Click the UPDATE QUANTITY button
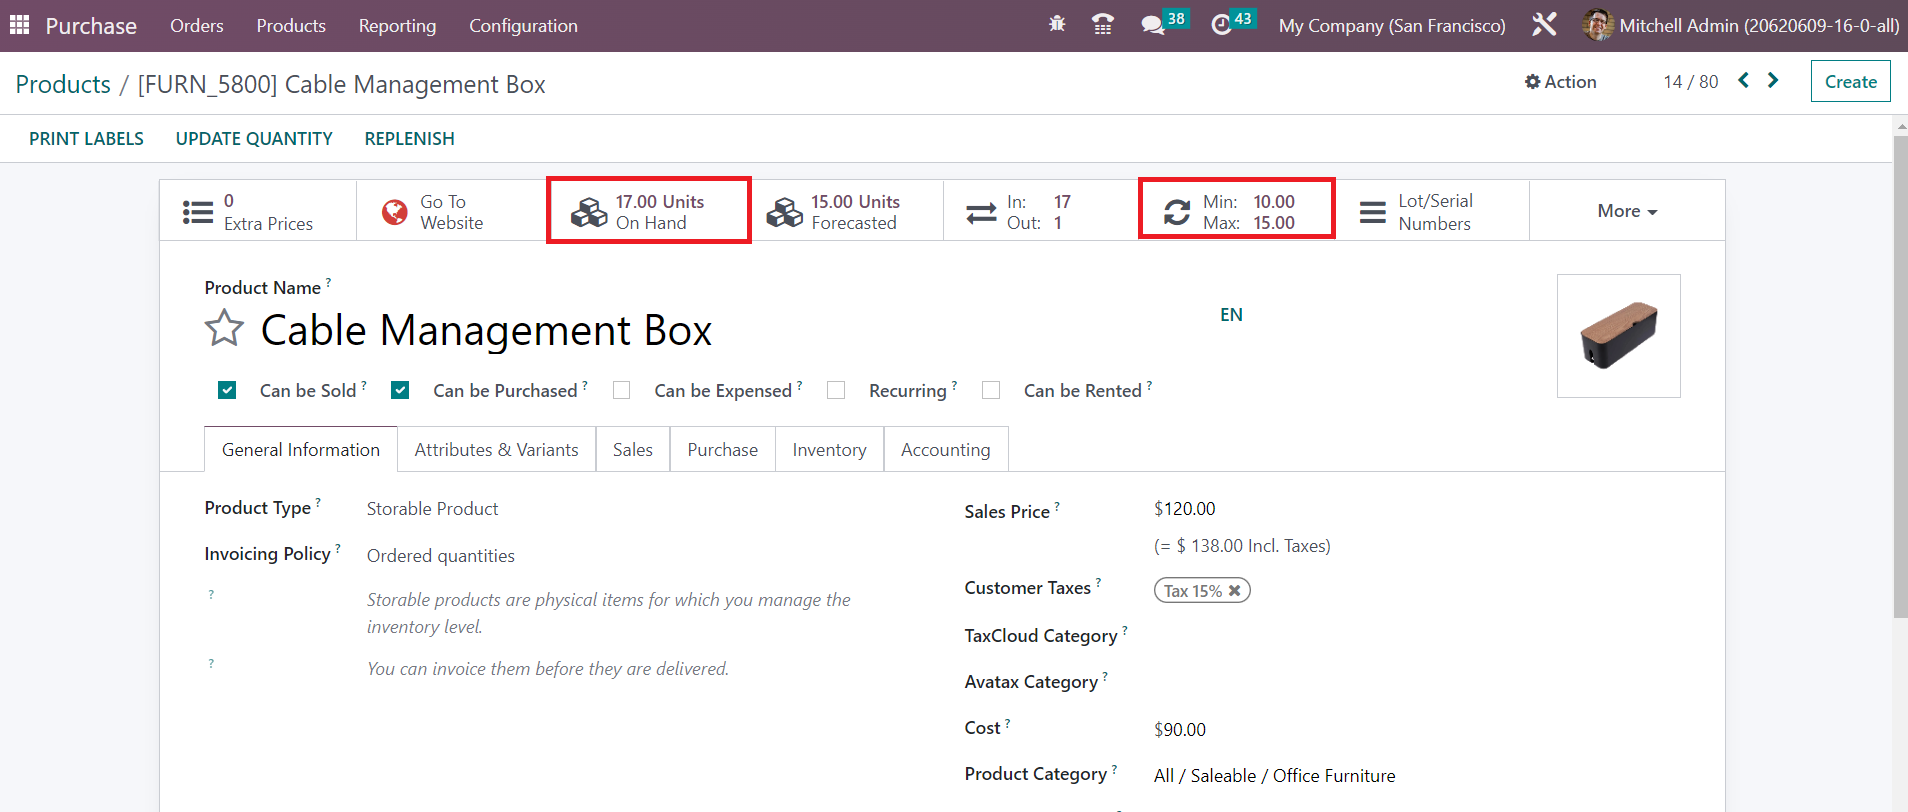 click(x=254, y=139)
